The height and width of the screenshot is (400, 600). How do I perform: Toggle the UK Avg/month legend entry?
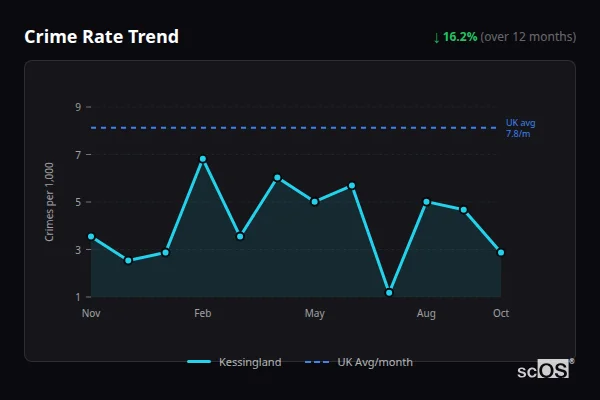[x=359, y=362]
